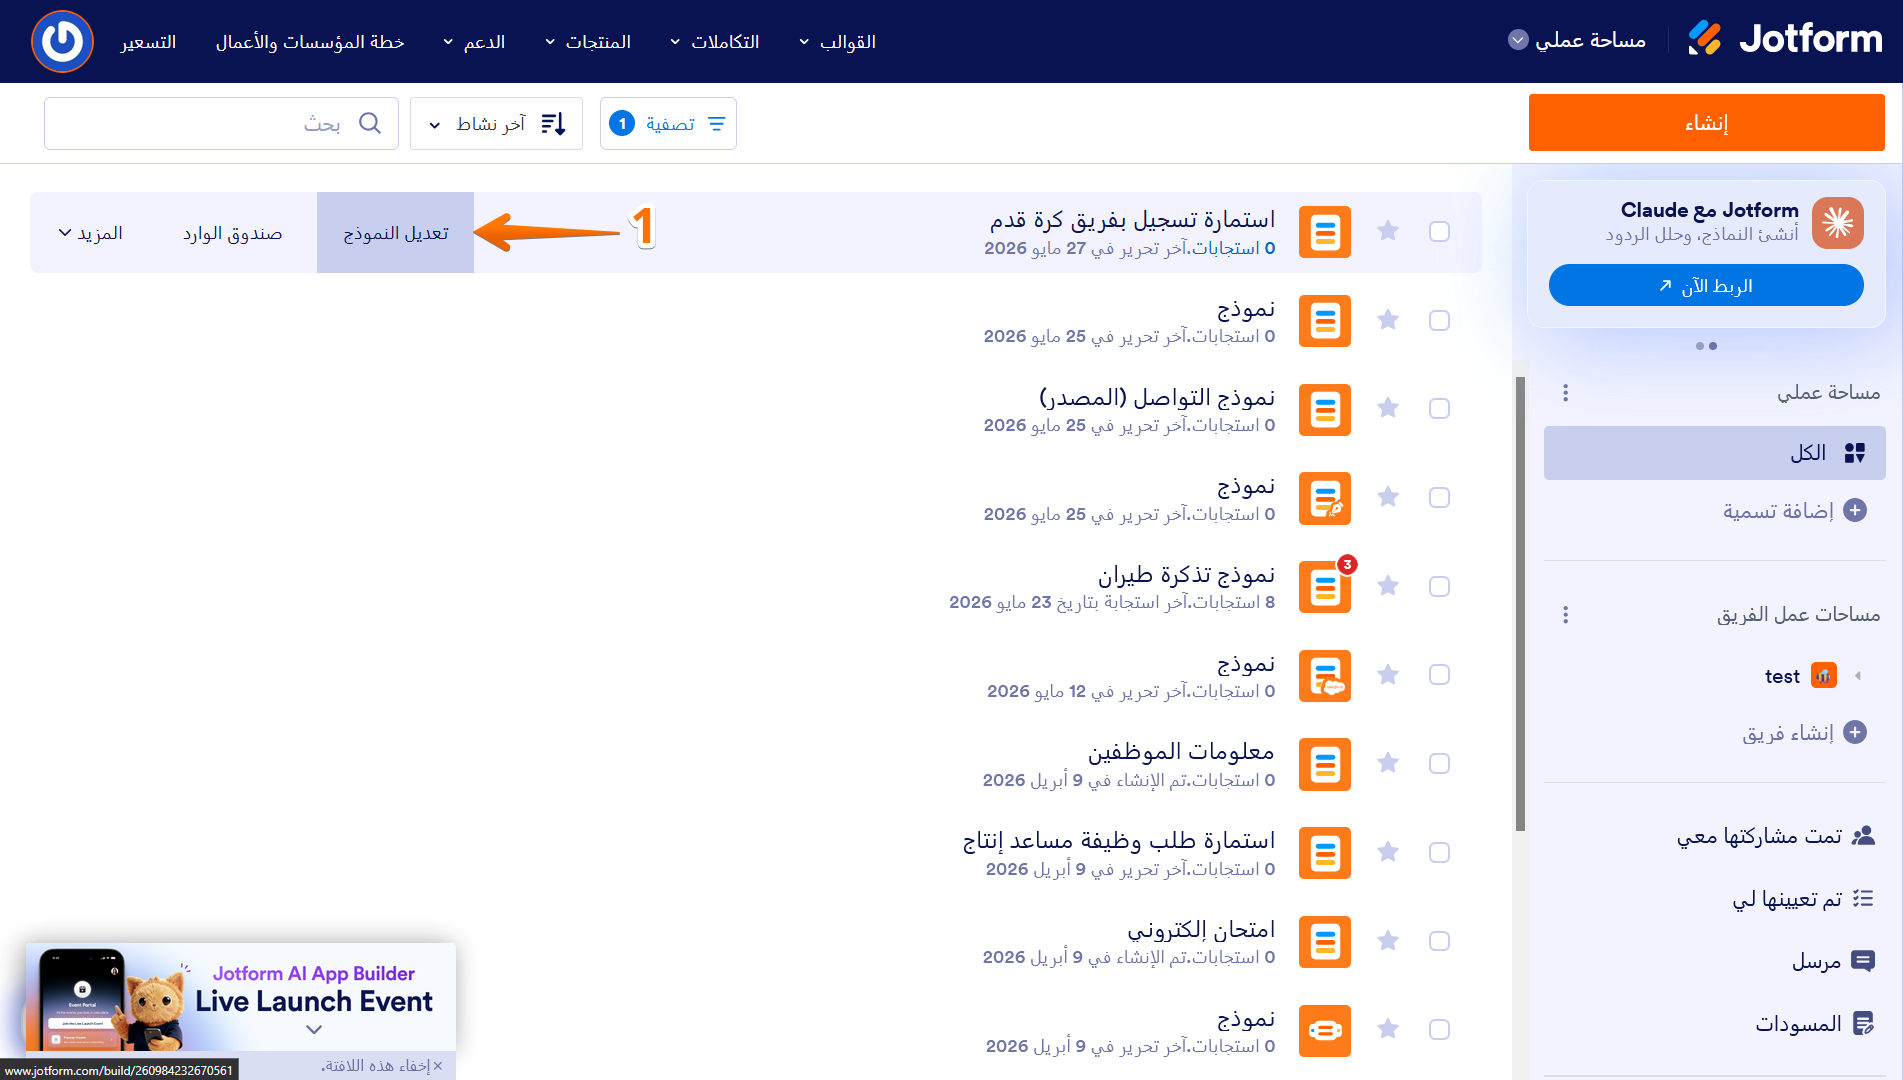
Task: Click the Jotform logo
Action: (1785, 40)
